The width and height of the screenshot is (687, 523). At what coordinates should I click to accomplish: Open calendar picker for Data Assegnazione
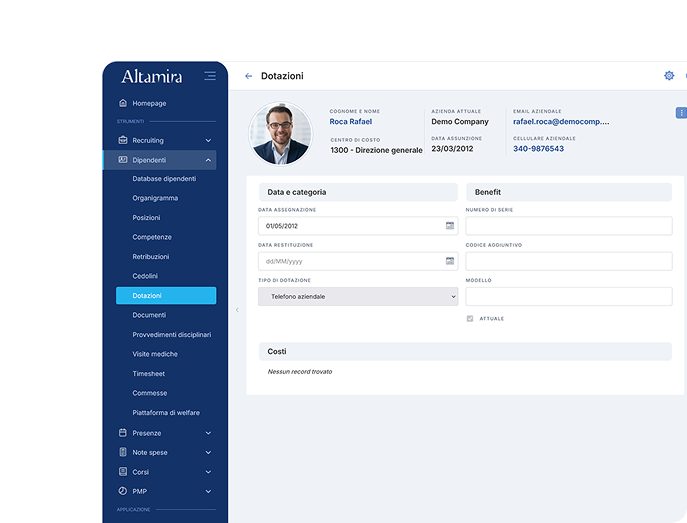(450, 226)
